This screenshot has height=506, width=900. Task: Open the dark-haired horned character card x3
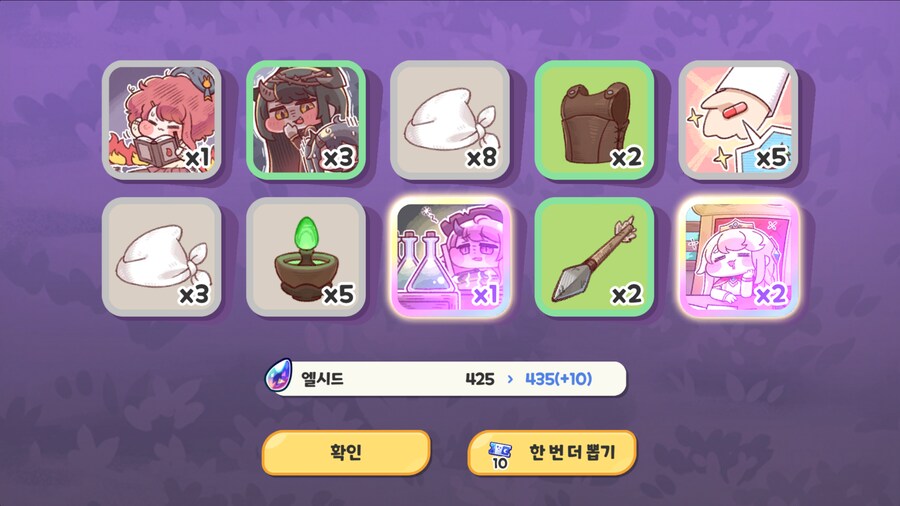point(306,120)
